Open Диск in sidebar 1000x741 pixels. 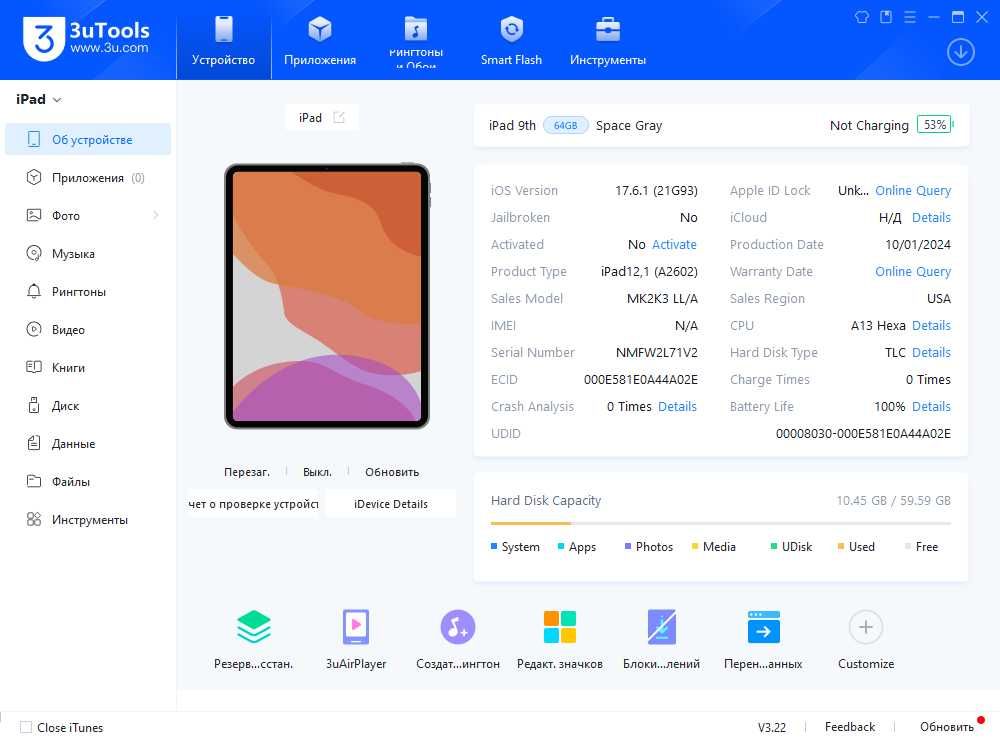click(x=88, y=406)
